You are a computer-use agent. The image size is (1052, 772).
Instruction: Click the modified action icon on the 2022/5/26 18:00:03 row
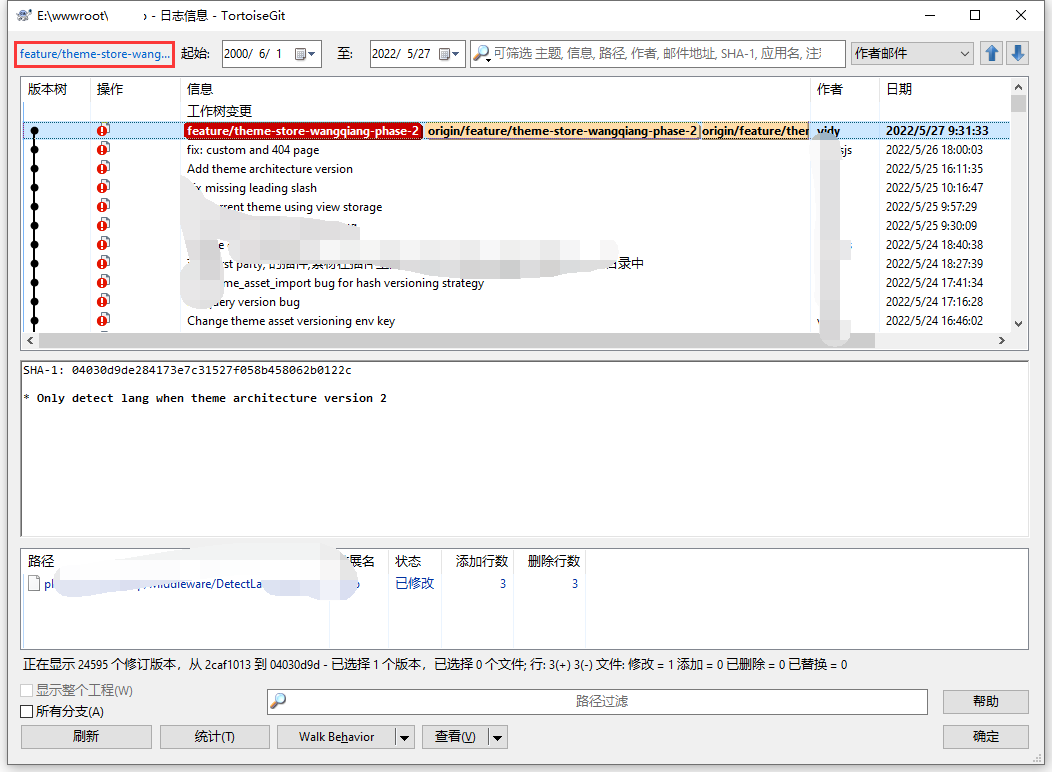(x=103, y=150)
